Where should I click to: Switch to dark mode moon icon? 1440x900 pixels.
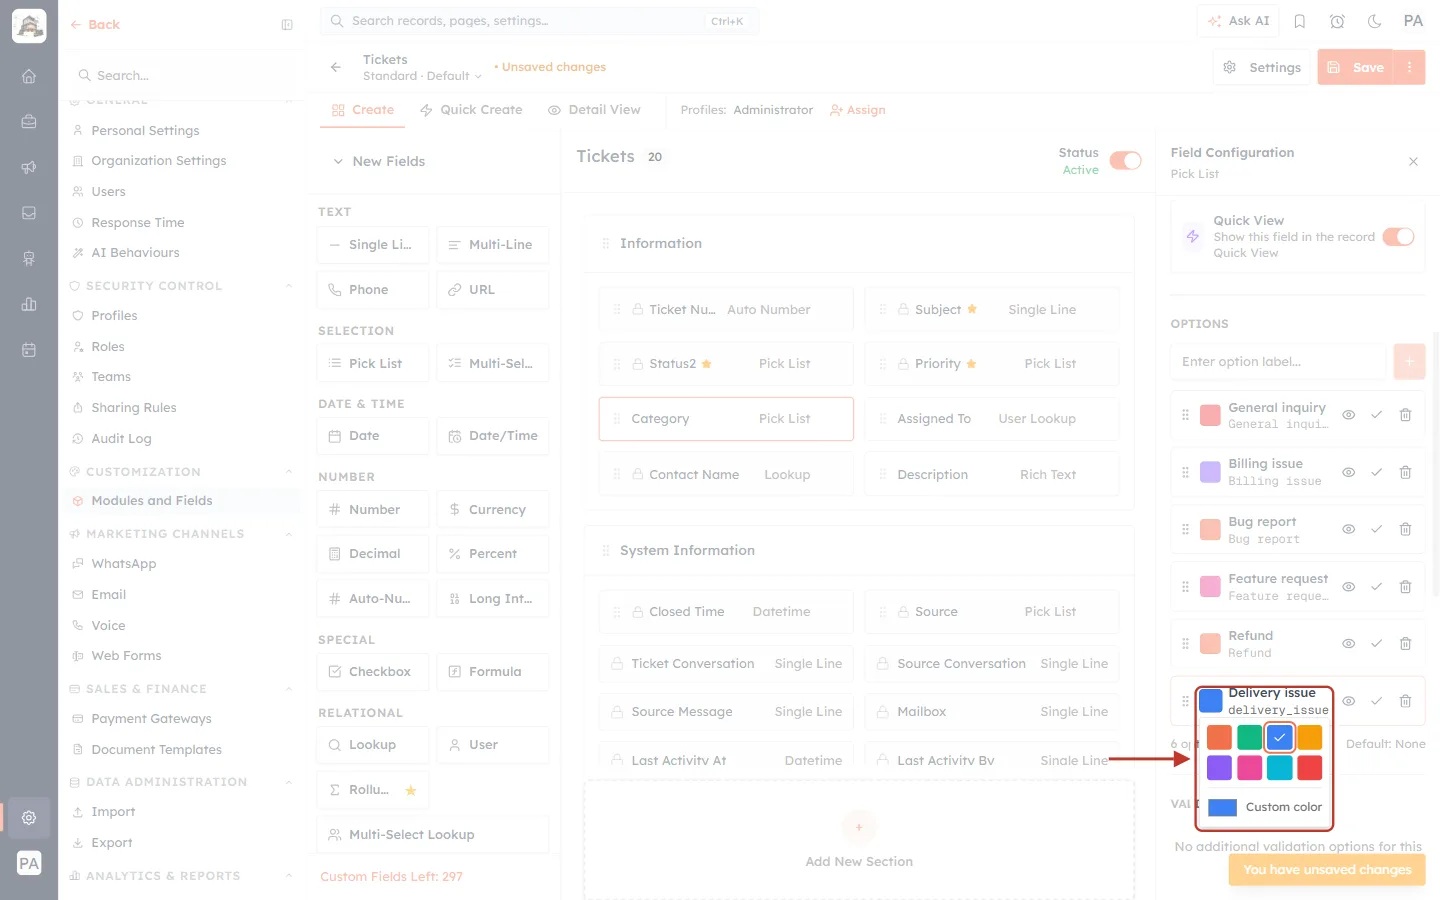point(1374,21)
